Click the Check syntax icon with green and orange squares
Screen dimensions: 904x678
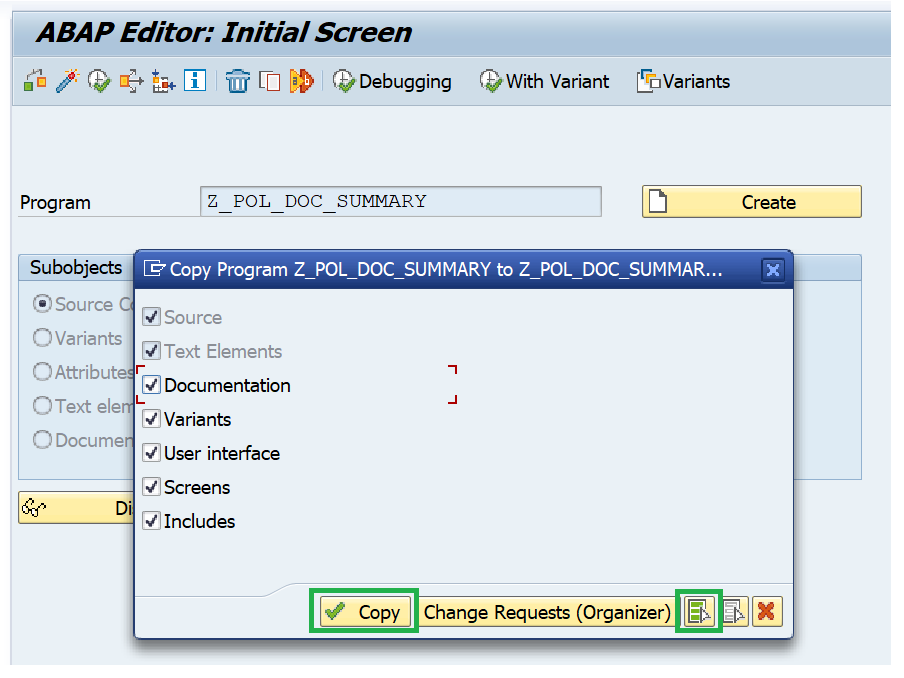[x=35, y=81]
